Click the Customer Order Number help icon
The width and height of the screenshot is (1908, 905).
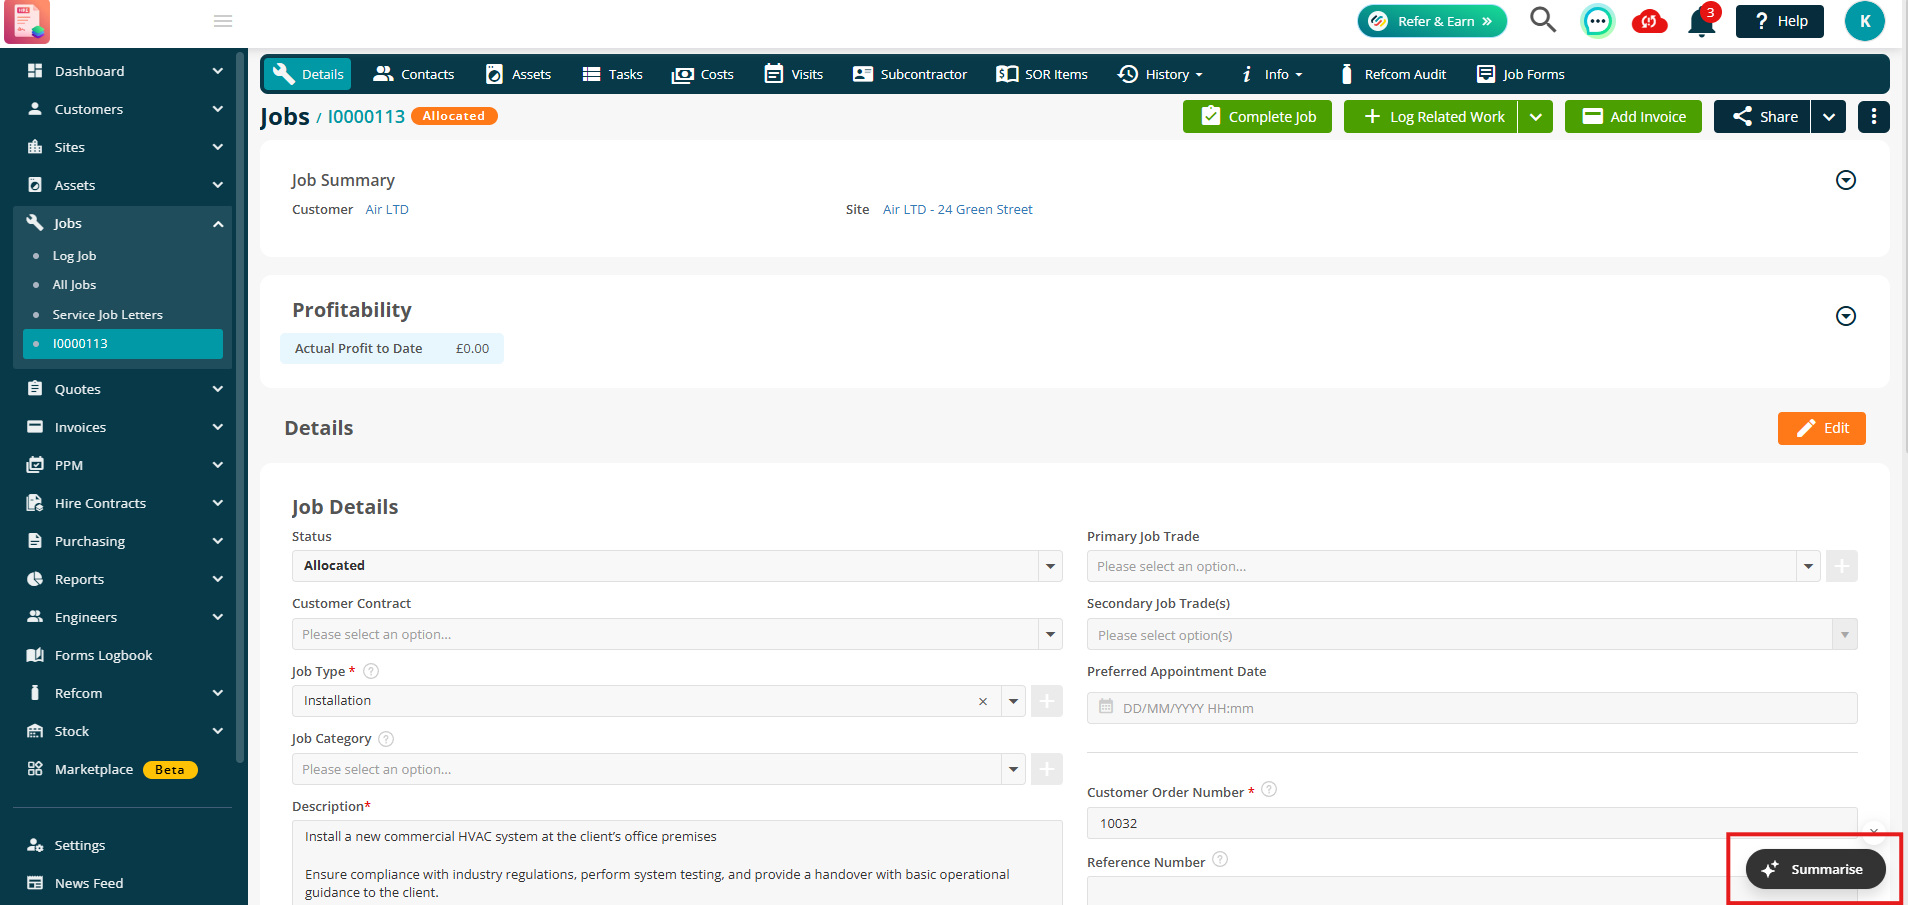1269,789
